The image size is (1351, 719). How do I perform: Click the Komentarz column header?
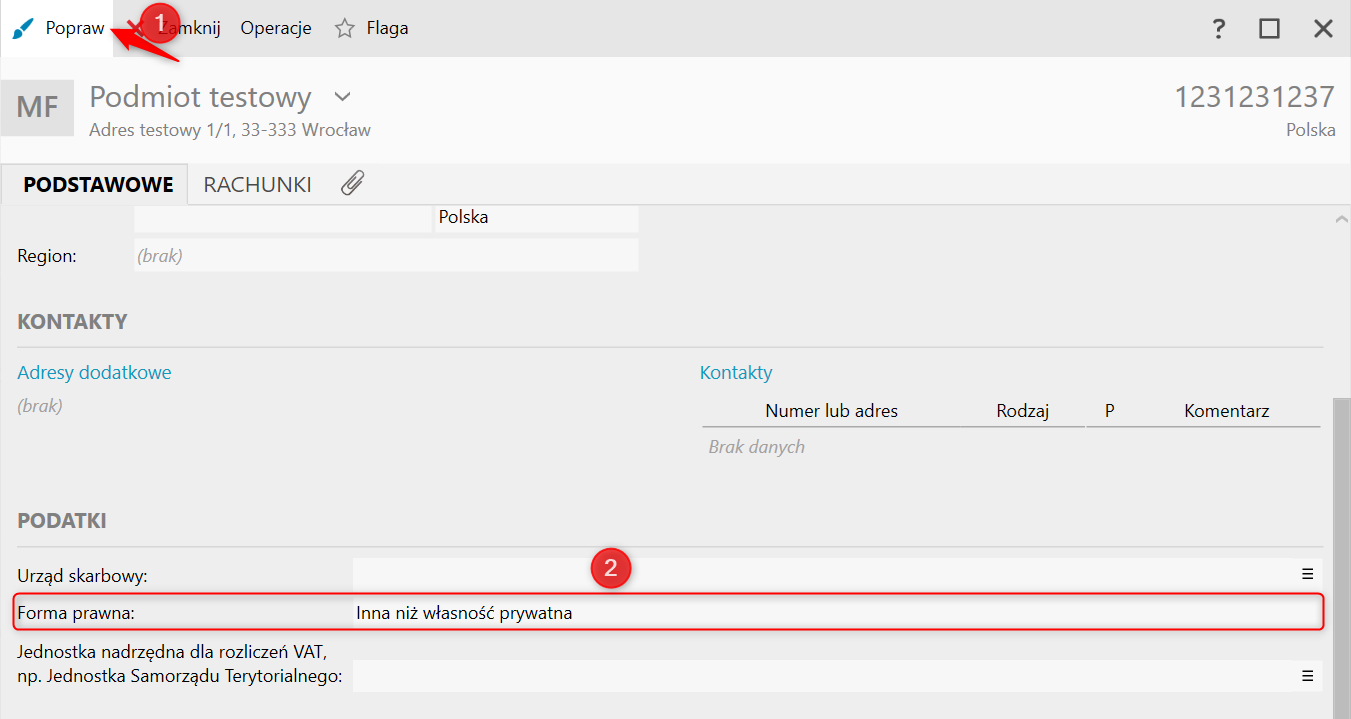tap(1226, 411)
